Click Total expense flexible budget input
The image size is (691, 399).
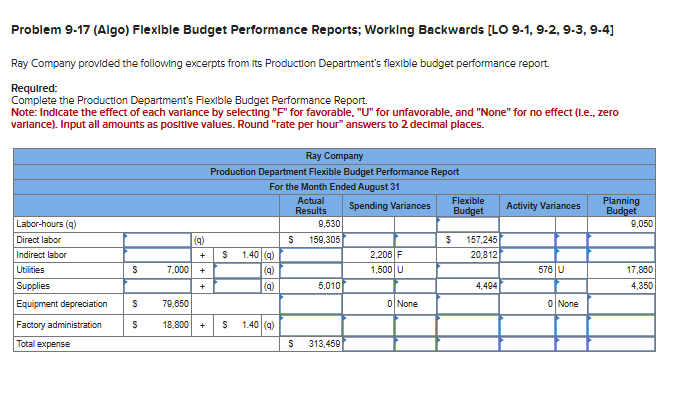[468, 344]
